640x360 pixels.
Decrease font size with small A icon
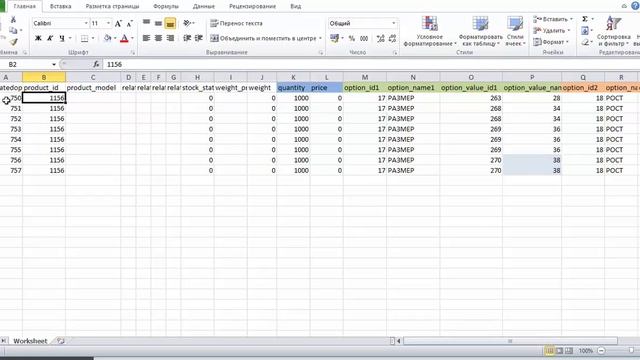click(x=130, y=24)
